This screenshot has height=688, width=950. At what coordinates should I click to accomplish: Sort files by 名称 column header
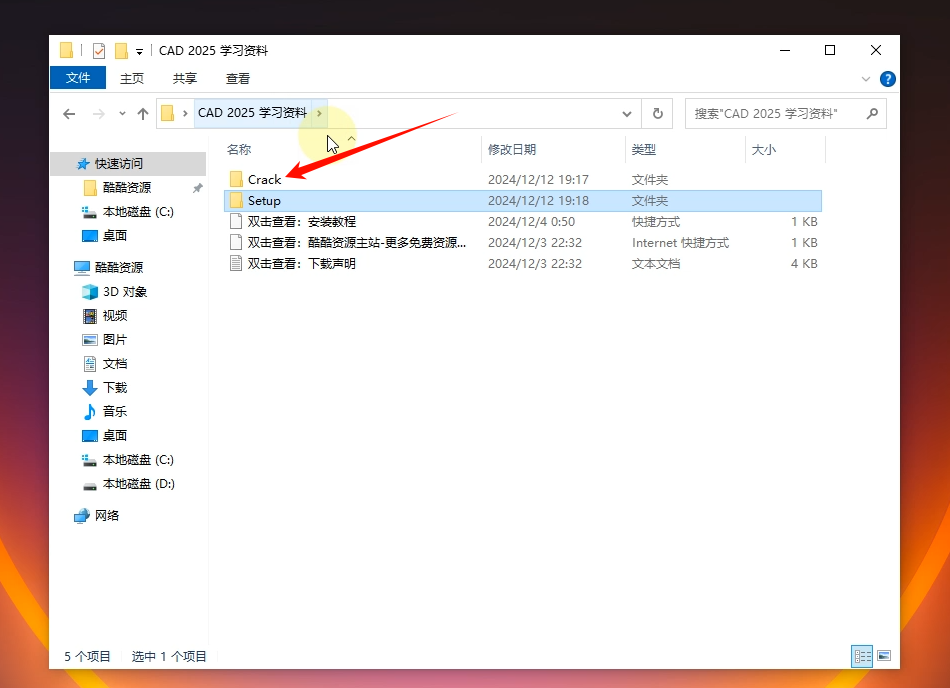point(239,150)
